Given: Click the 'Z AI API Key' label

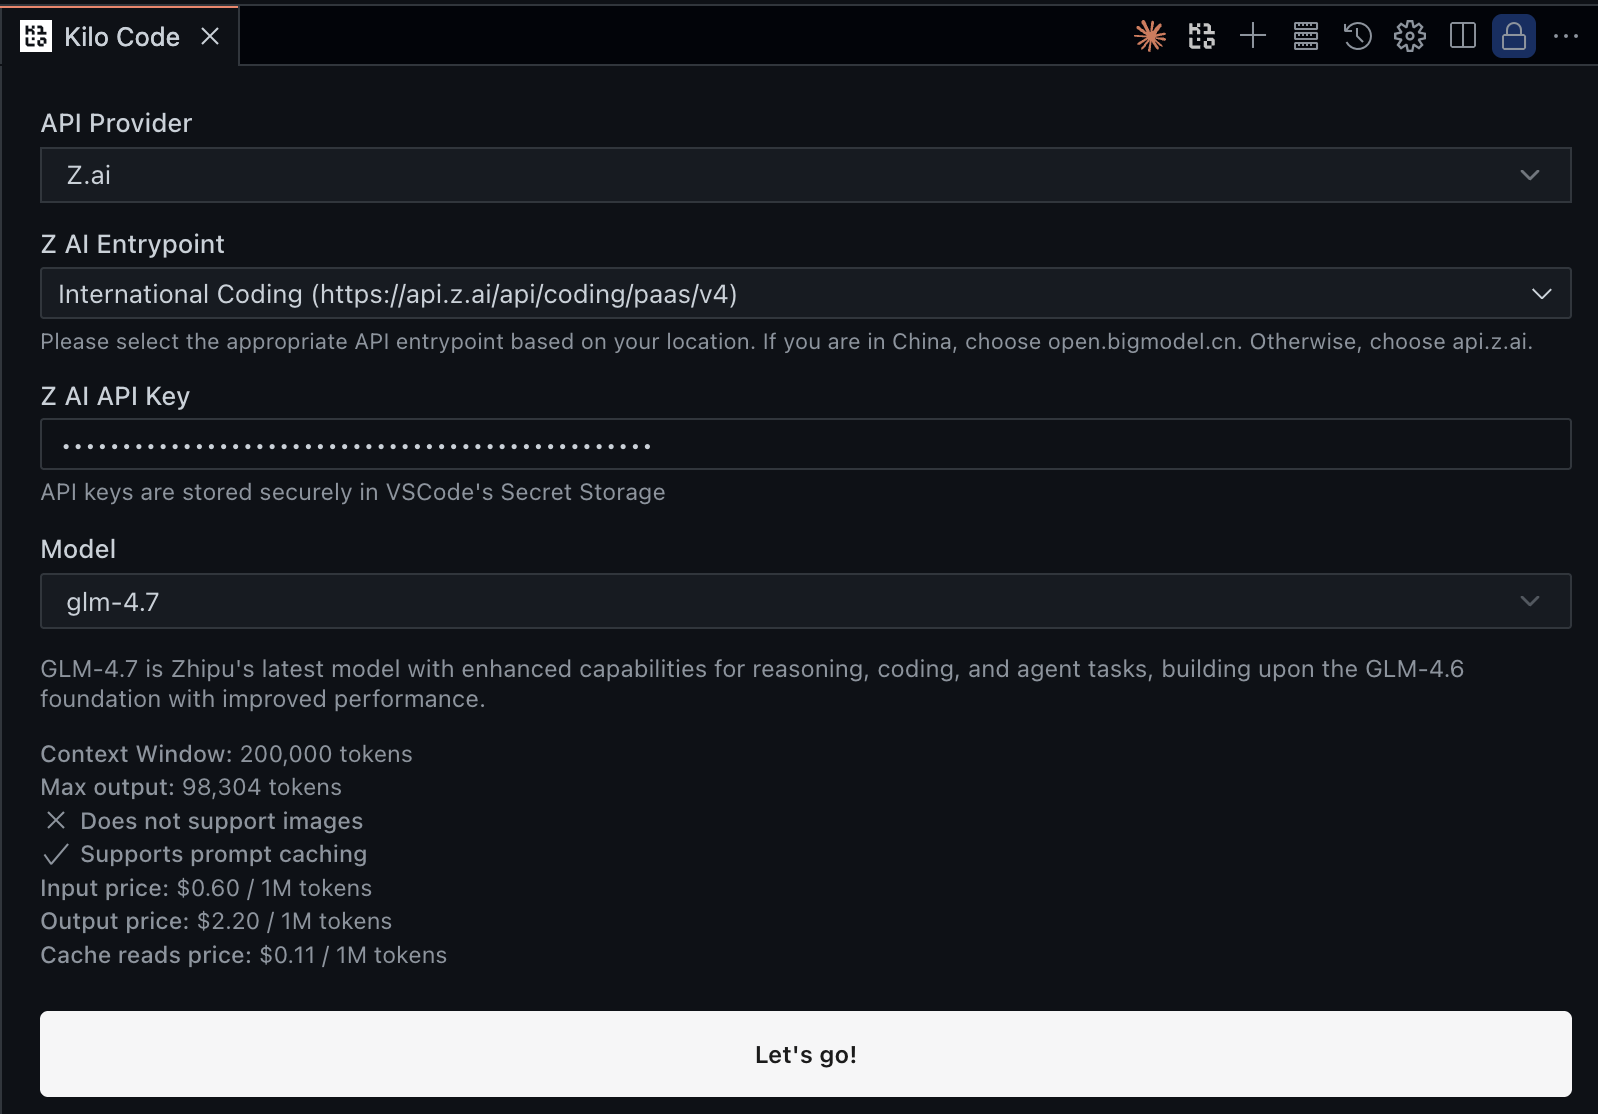Looking at the screenshot, I should tap(115, 396).
